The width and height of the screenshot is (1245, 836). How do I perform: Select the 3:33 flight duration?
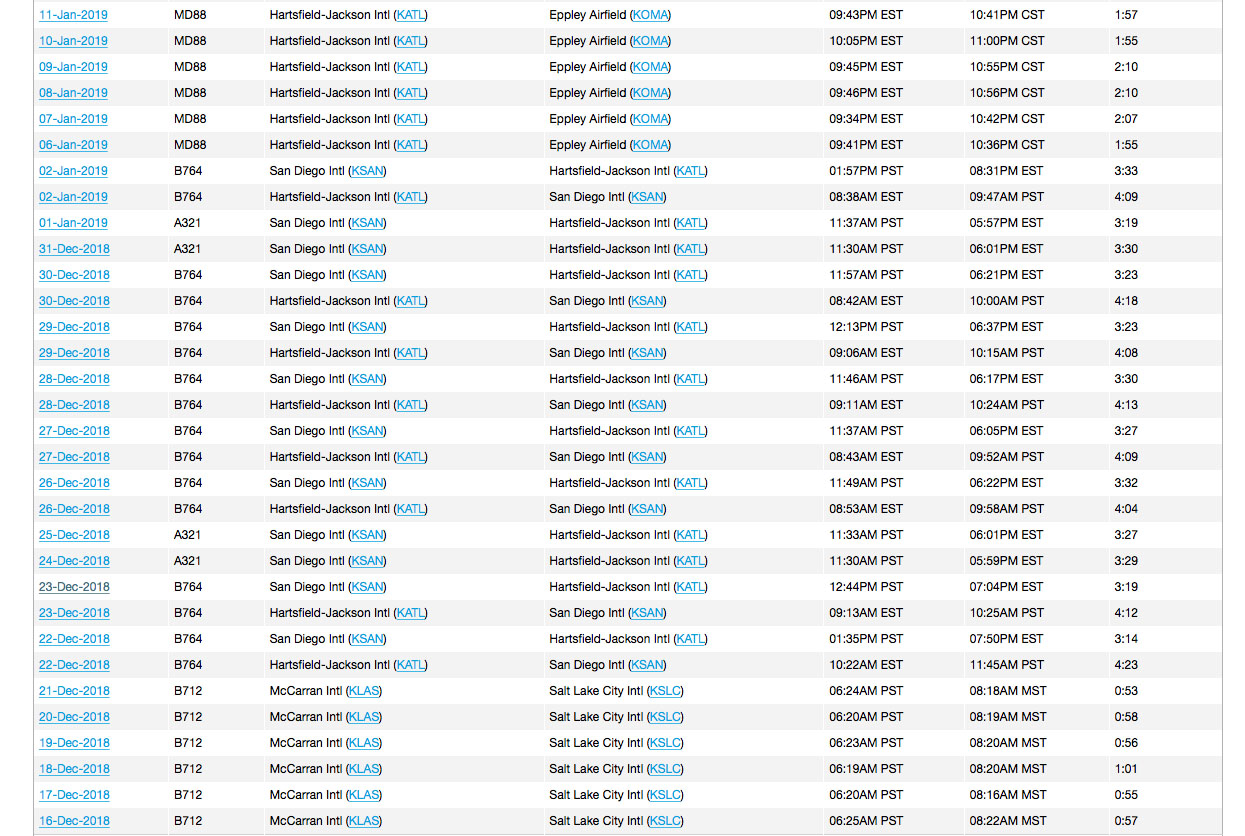point(1126,171)
